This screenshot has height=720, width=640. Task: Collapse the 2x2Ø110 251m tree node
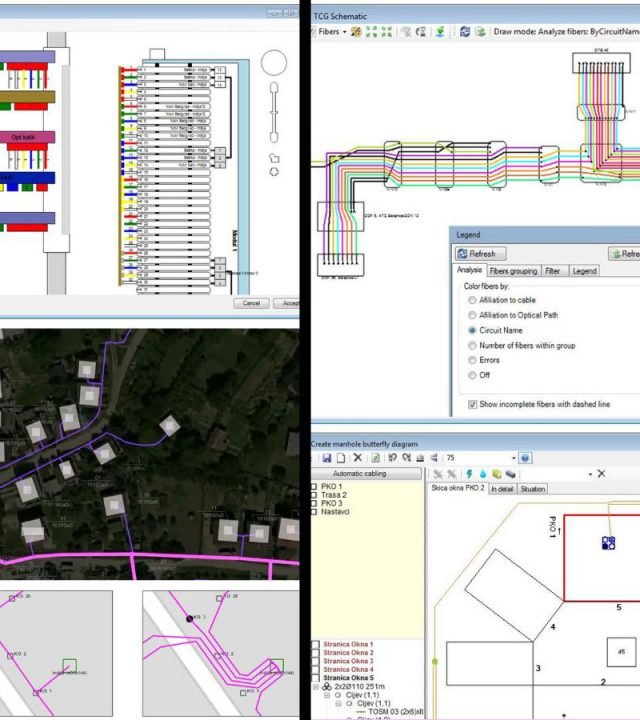(x=316, y=686)
